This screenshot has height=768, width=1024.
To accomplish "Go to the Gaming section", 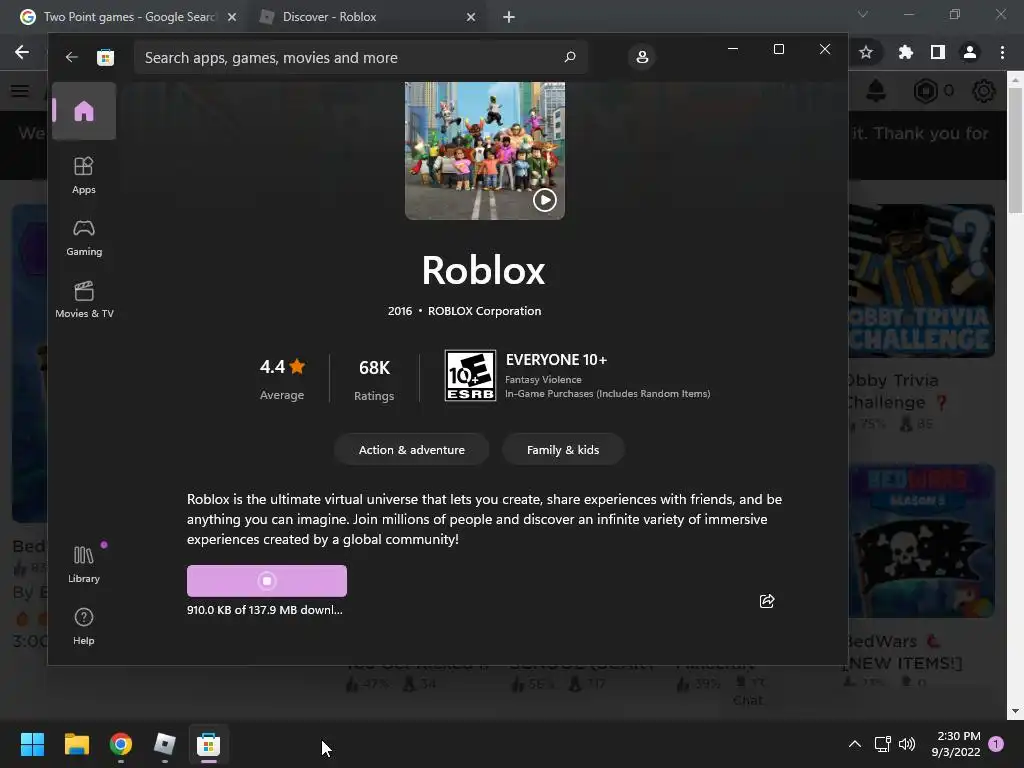I will pyautogui.click(x=84, y=237).
